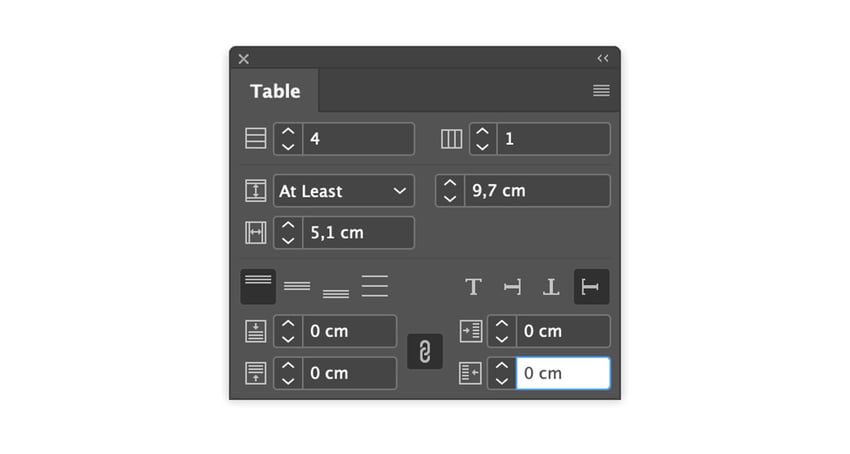The width and height of the screenshot is (850, 454).
Task: Increase the number of rows
Action: [288, 131]
